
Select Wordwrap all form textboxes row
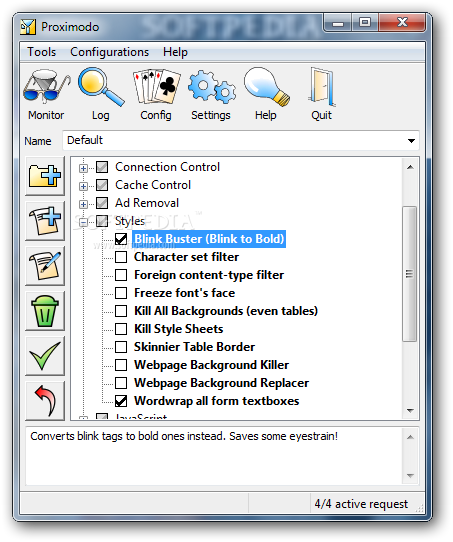[217, 401]
